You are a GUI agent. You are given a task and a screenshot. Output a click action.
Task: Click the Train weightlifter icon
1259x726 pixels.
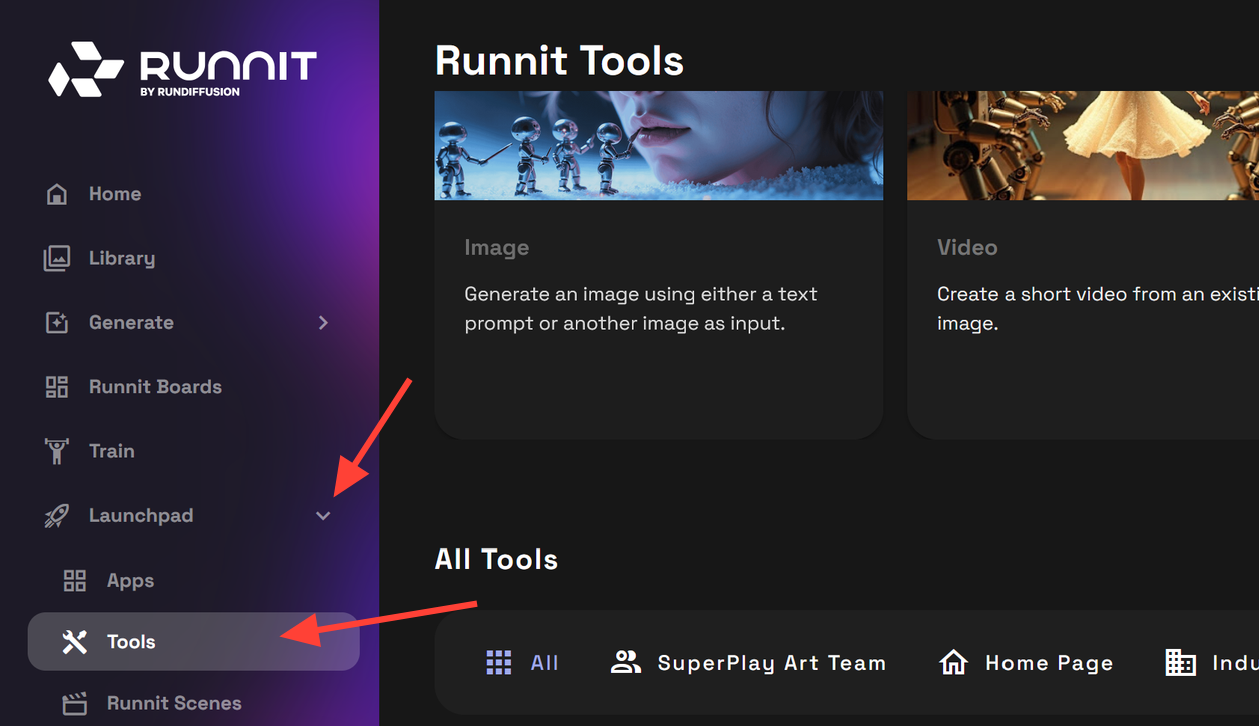(57, 451)
